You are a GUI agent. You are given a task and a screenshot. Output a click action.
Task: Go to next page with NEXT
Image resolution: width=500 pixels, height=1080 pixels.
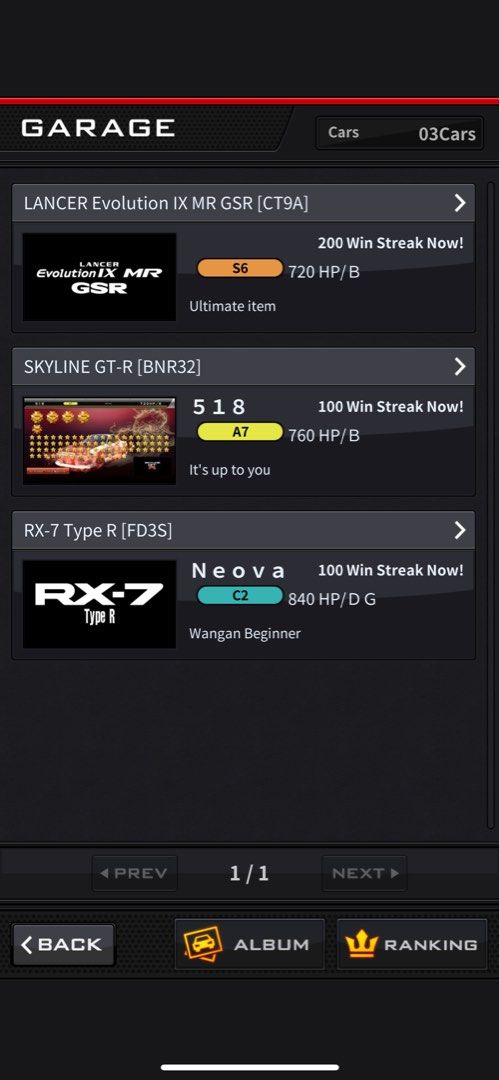(x=364, y=873)
